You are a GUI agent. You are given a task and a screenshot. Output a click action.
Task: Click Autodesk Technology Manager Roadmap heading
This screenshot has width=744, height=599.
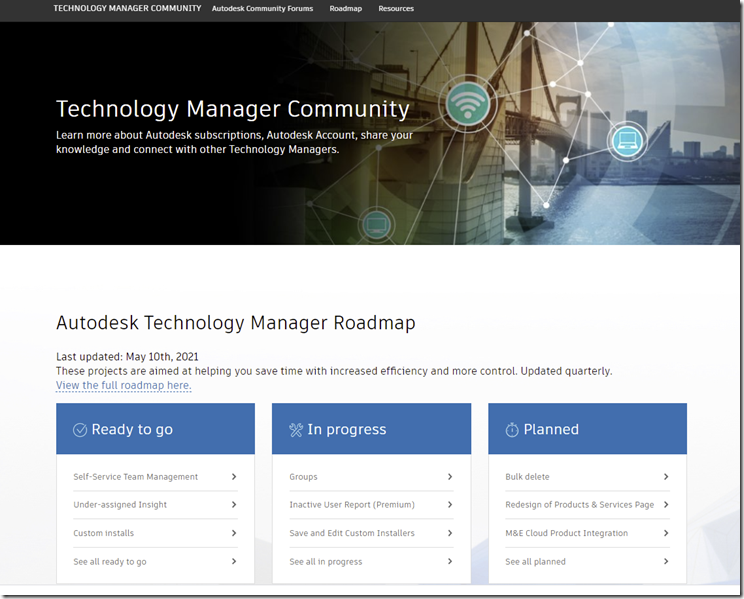(x=236, y=323)
